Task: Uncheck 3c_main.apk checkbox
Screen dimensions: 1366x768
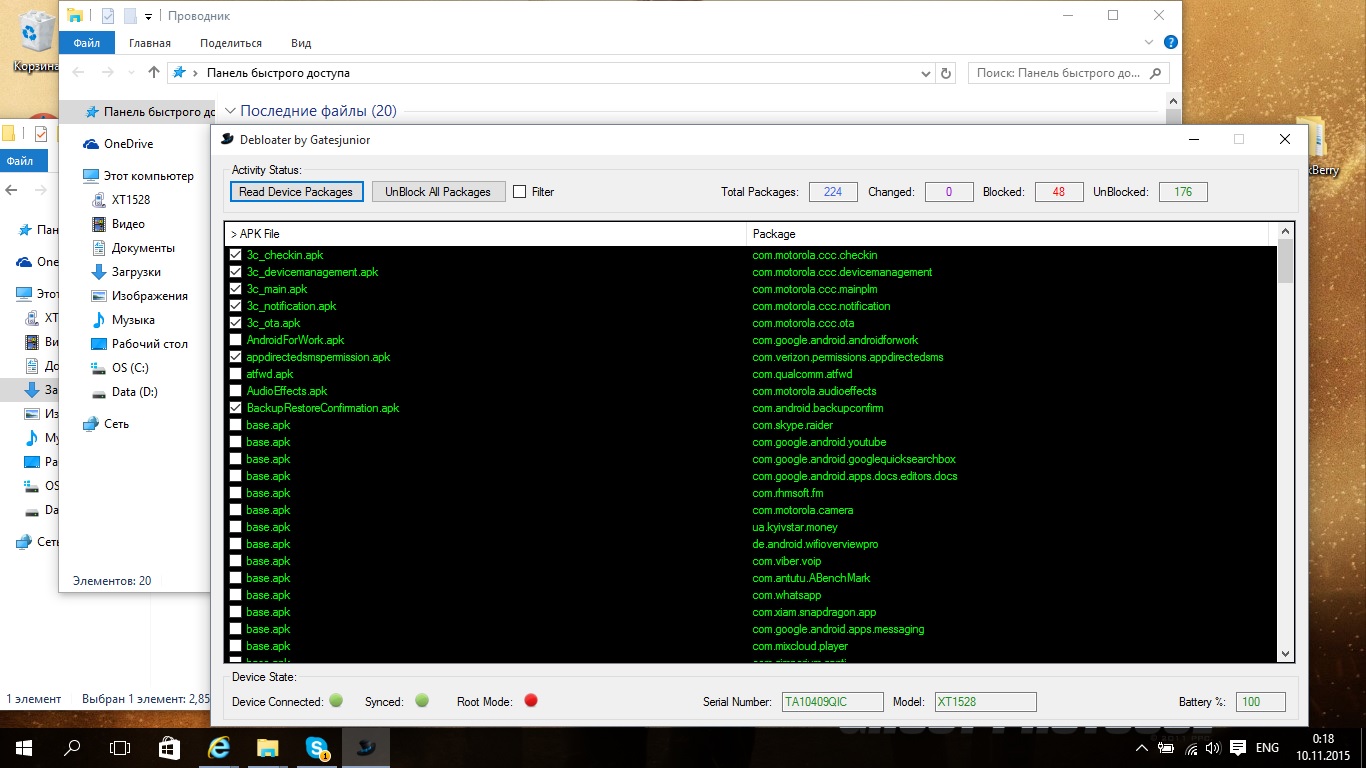Action: coord(236,289)
